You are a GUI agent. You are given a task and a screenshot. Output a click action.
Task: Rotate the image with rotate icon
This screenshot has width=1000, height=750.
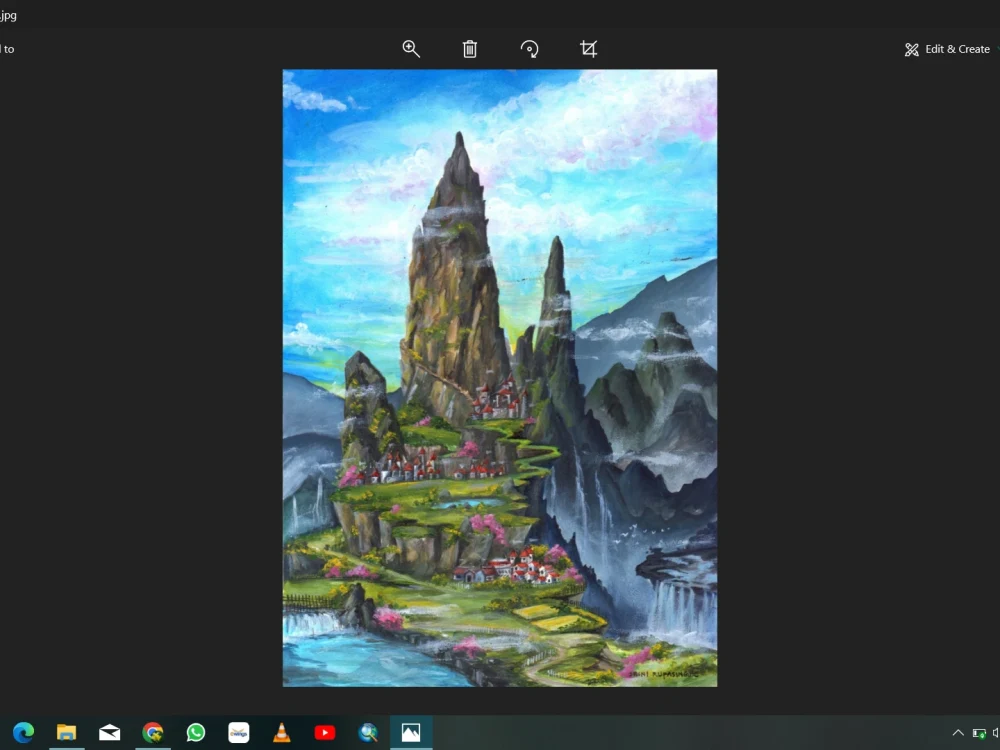tap(529, 49)
